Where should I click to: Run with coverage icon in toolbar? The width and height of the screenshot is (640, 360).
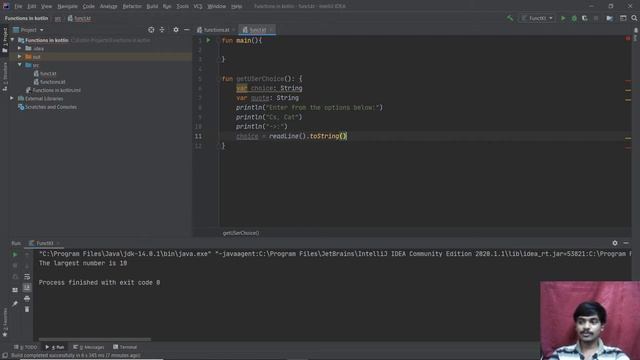point(584,18)
